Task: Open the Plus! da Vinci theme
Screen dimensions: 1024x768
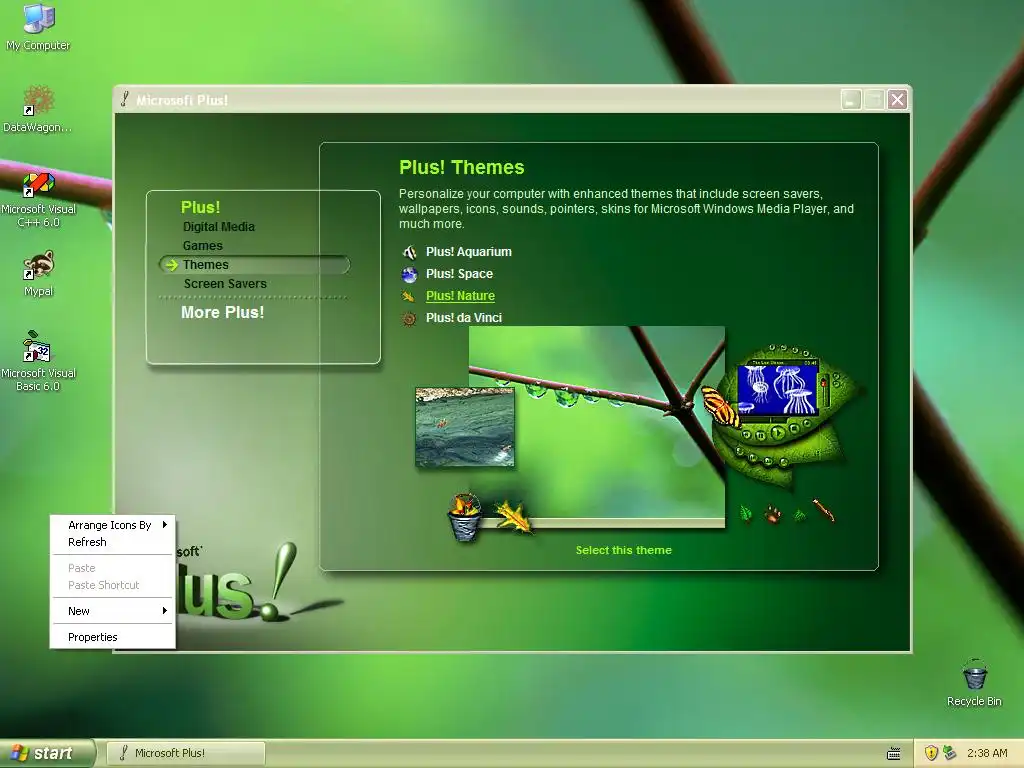Action: click(x=464, y=318)
